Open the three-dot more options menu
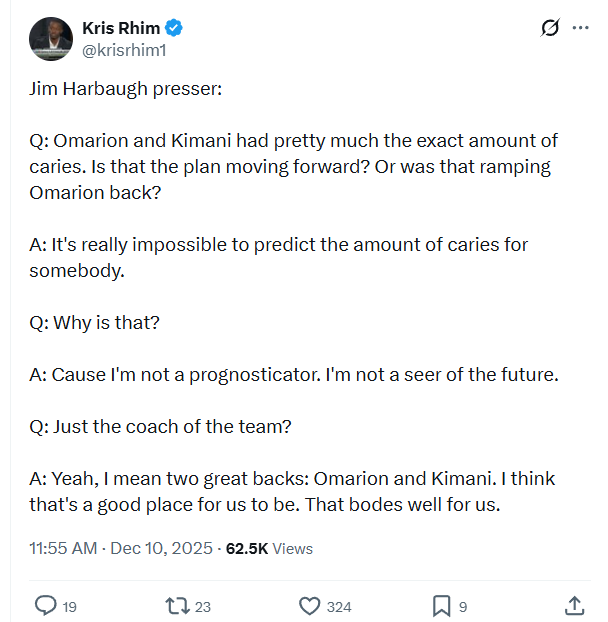This screenshot has height=622, width=608. pyautogui.click(x=580, y=28)
